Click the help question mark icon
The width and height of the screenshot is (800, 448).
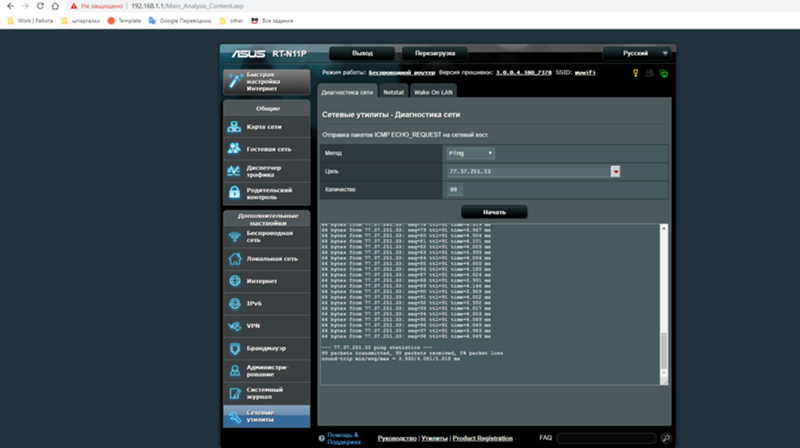(x=321, y=438)
